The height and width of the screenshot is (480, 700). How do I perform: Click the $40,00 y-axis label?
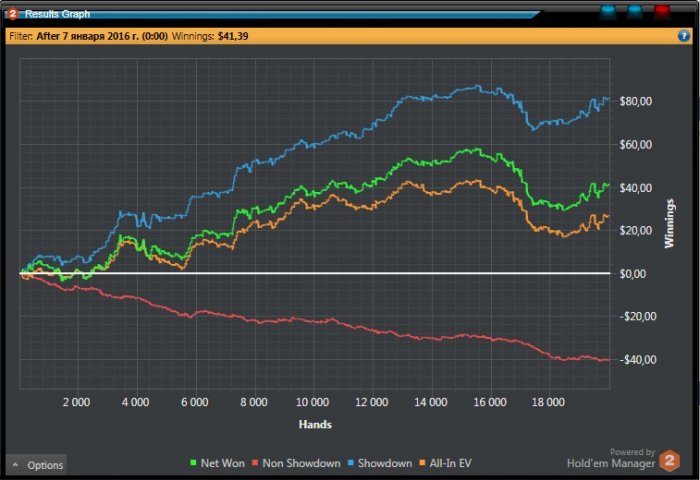tap(635, 188)
